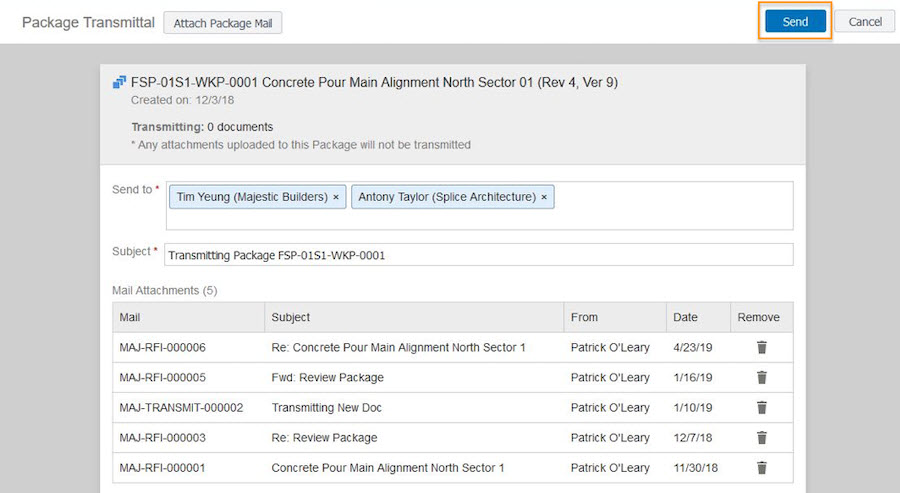Cancel the package transmittal
Image resolution: width=900 pixels, height=493 pixels.
pos(864,22)
